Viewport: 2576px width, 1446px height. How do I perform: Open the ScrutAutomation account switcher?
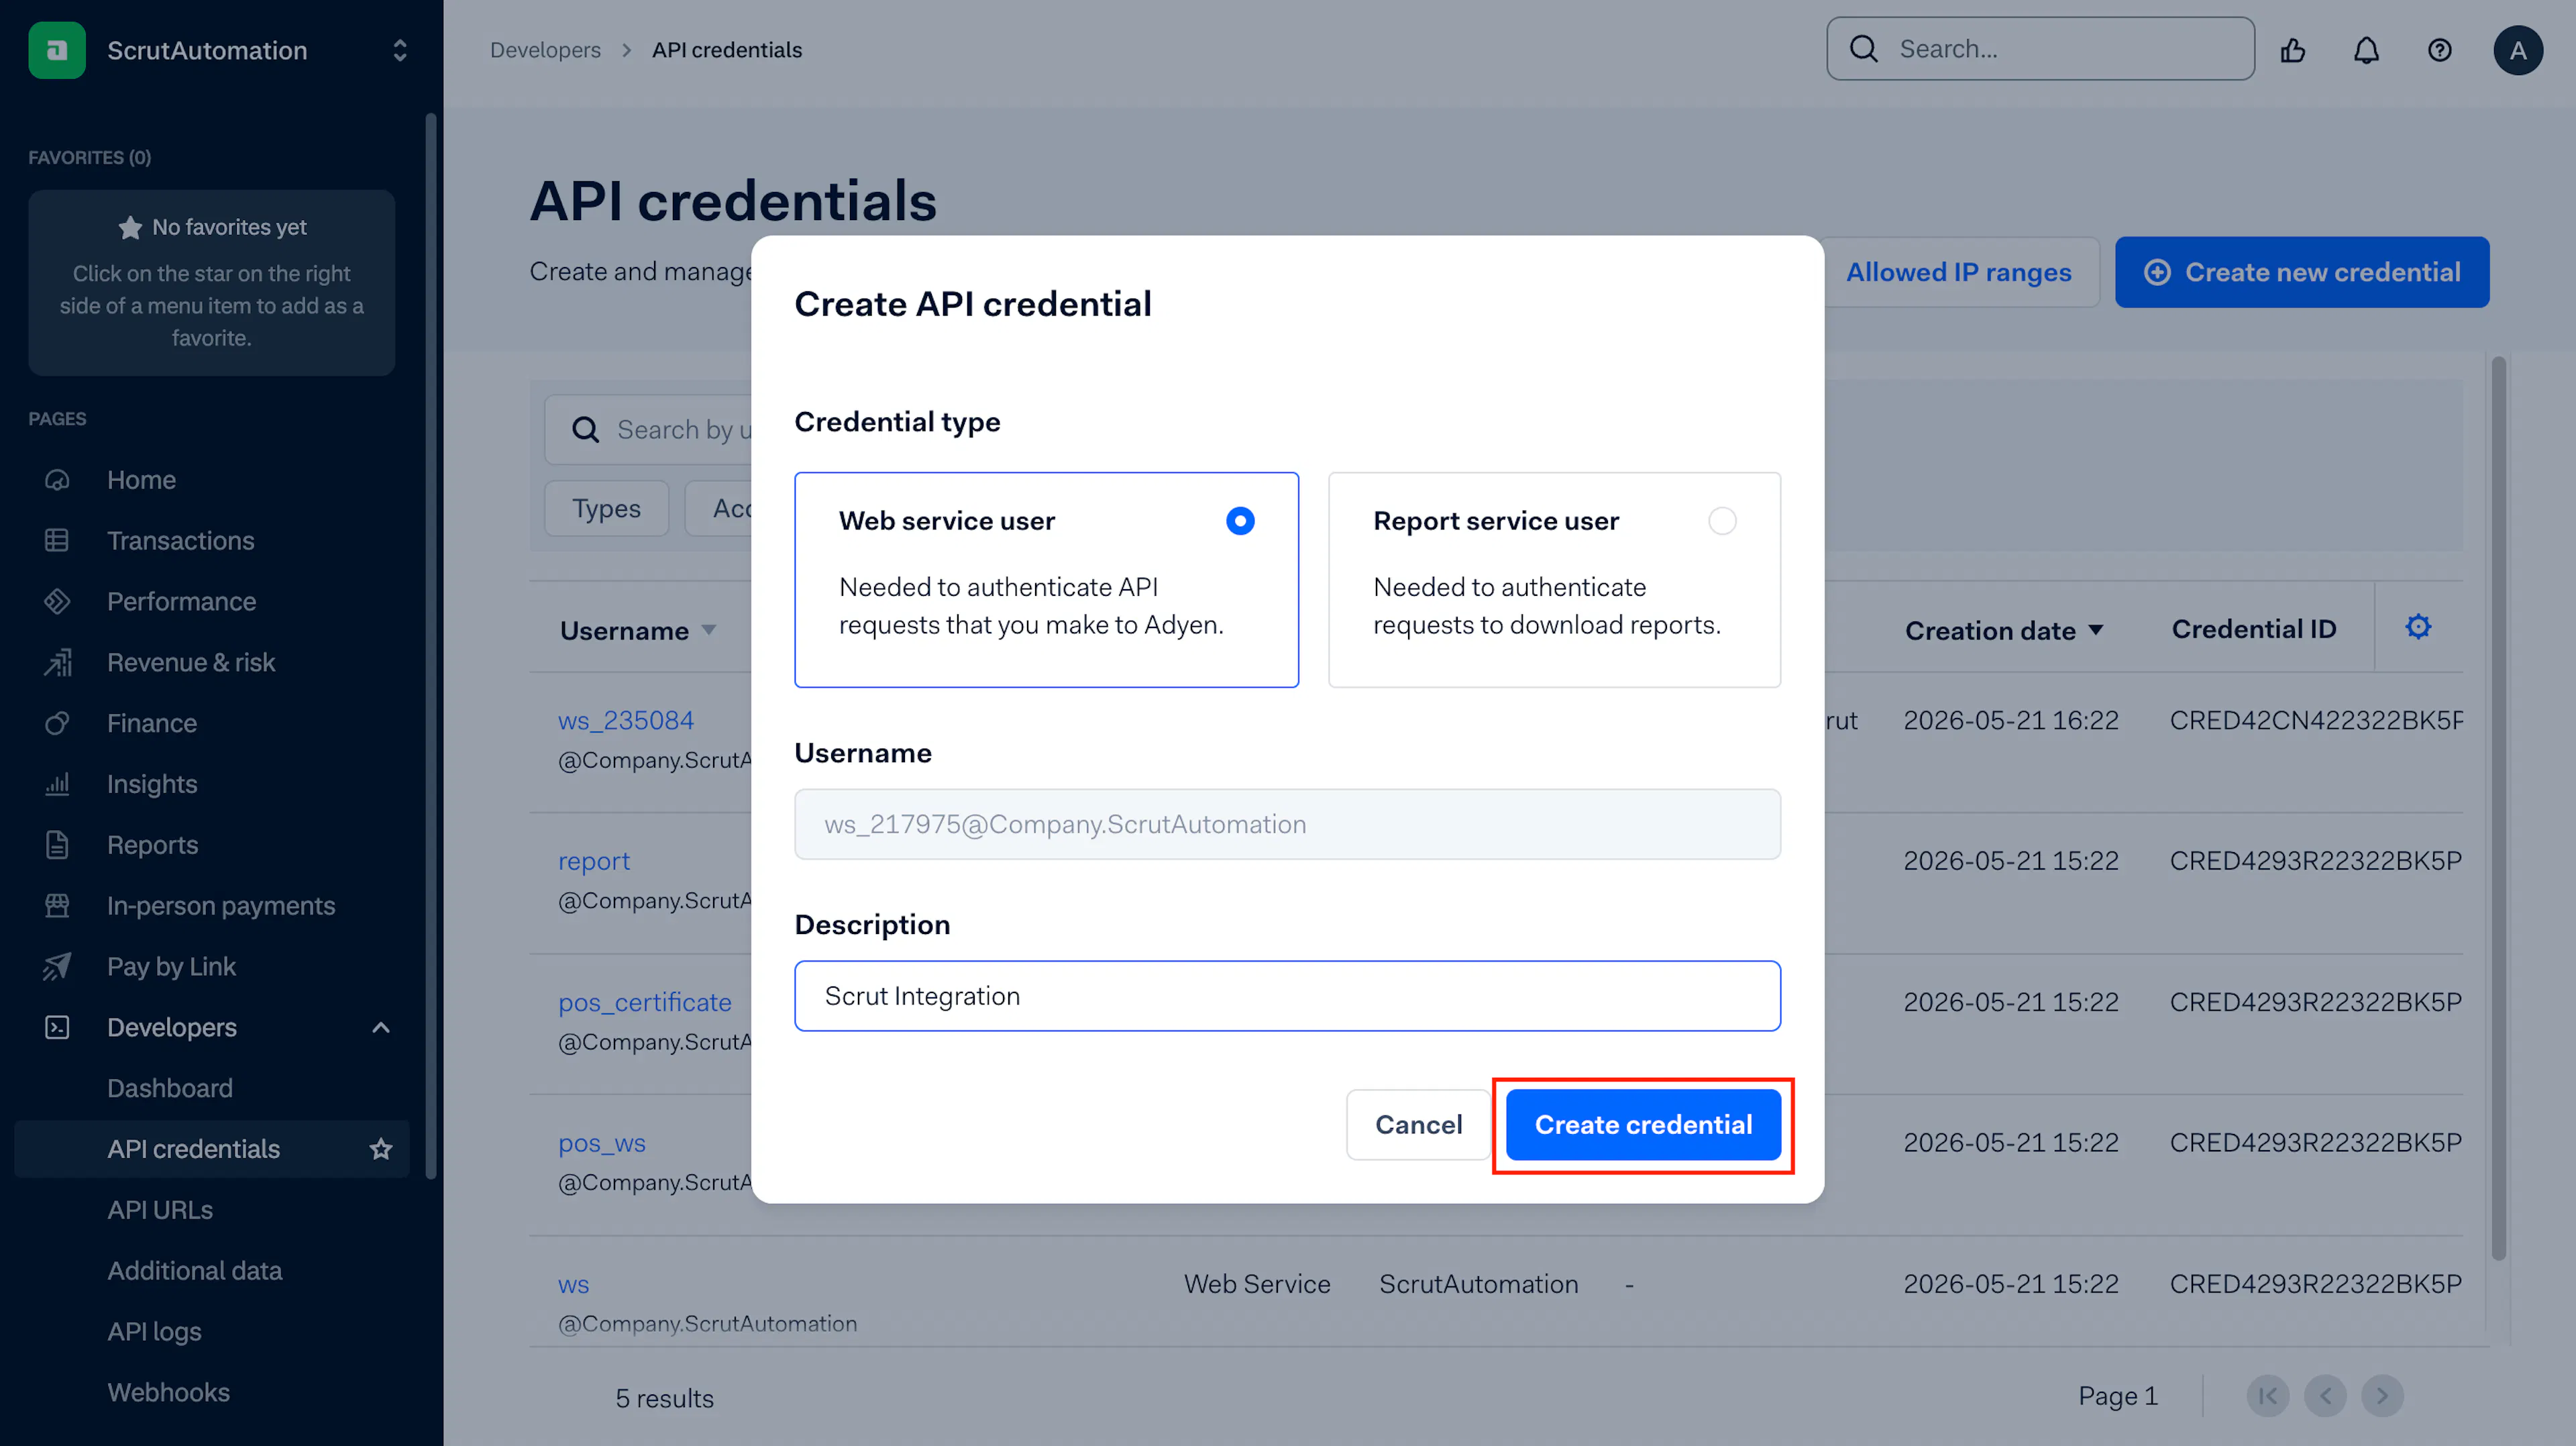[x=400, y=50]
